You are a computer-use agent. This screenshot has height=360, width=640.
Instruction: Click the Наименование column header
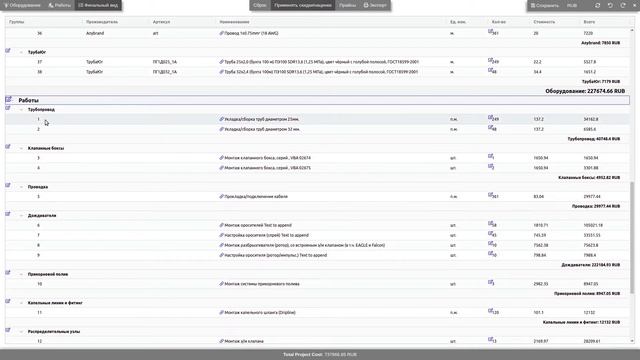pyautogui.click(x=234, y=22)
